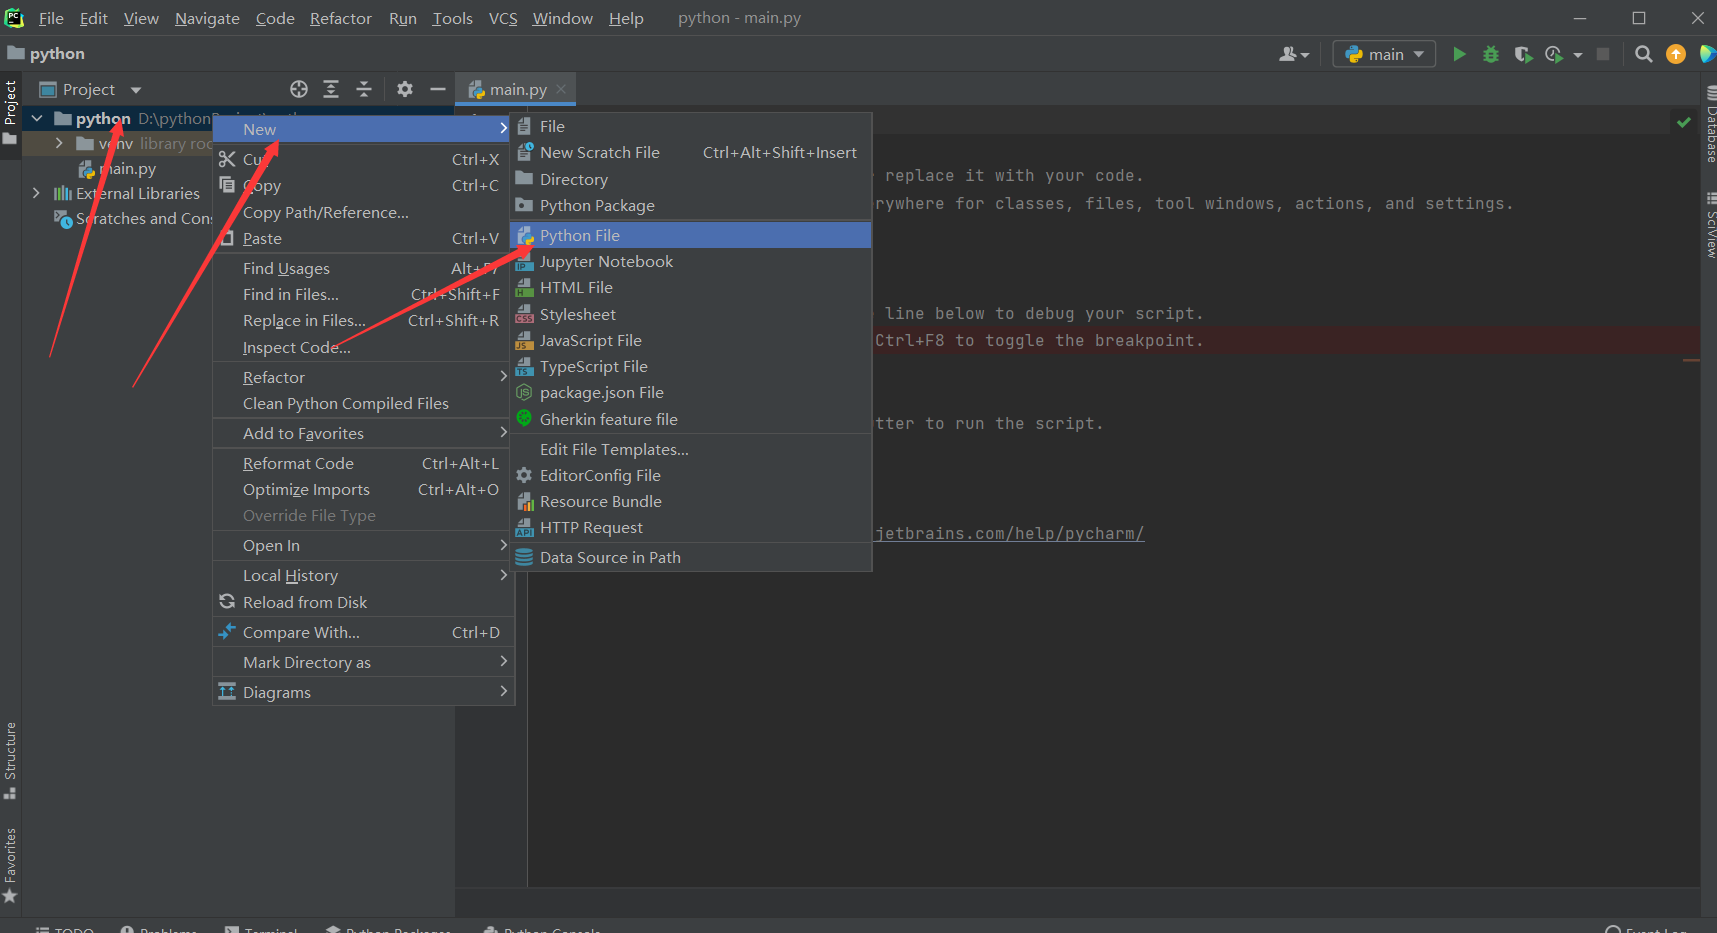Select Stylesheet in New submenu
The height and width of the screenshot is (933, 1717).
691,314
